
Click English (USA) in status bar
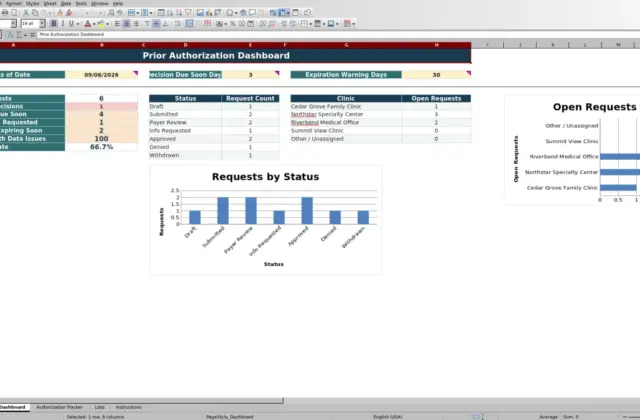tap(387, 417)
